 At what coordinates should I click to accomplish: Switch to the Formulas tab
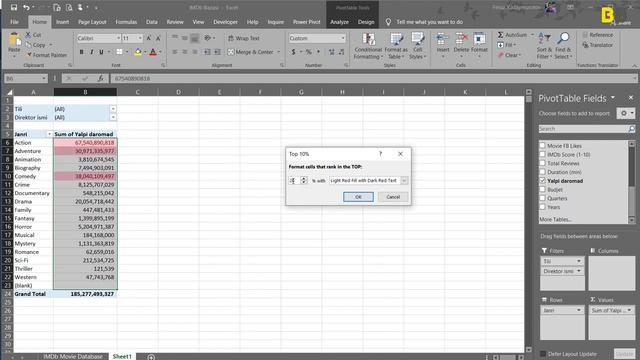click(126, 22)
